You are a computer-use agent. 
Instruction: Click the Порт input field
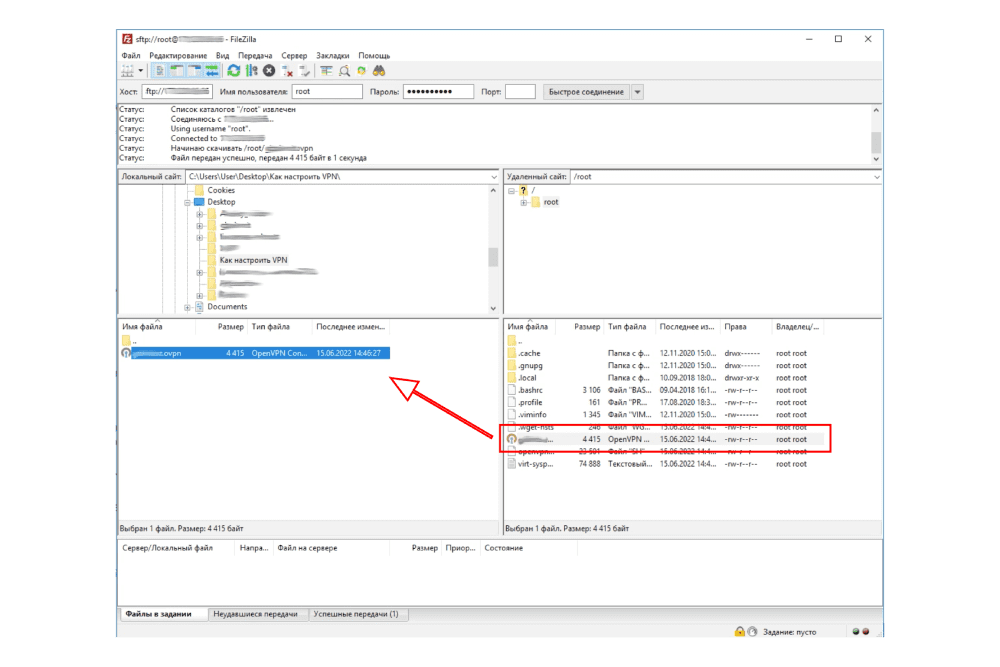(520, 92)
